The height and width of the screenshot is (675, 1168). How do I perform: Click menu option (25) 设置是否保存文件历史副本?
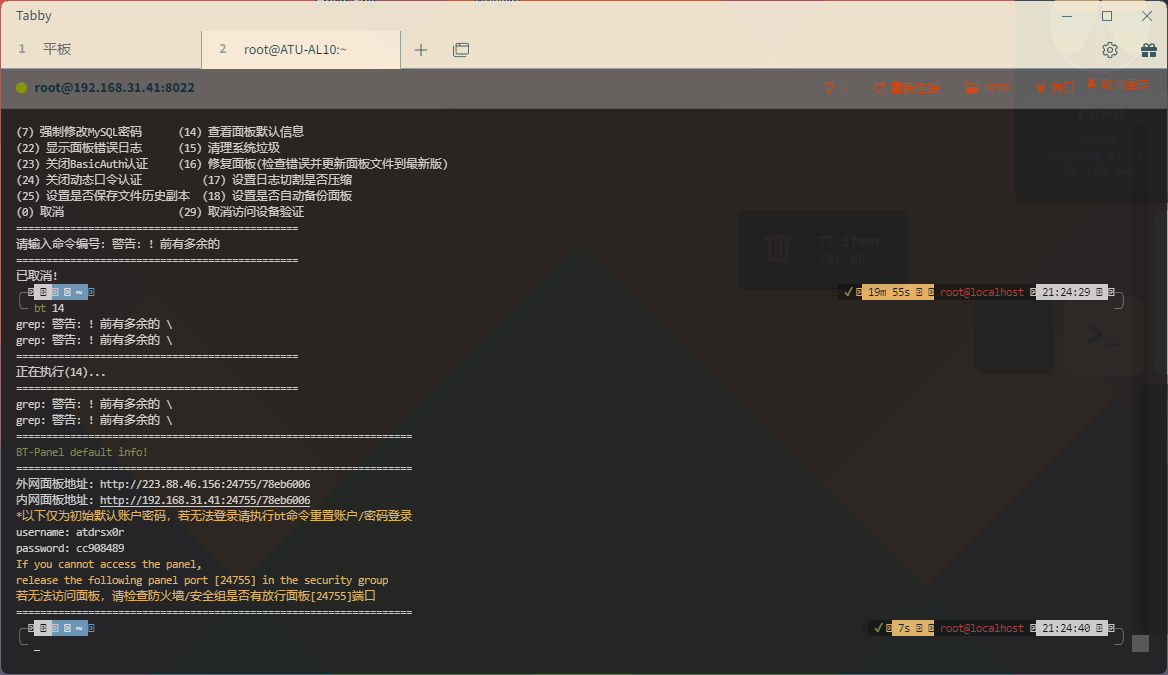[x=103, y=196]
